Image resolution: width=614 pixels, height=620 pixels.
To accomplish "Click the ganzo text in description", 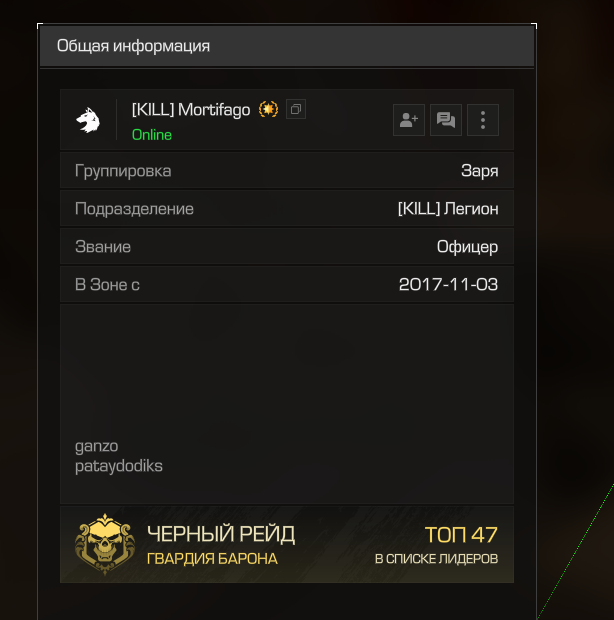I will [96, 446].
